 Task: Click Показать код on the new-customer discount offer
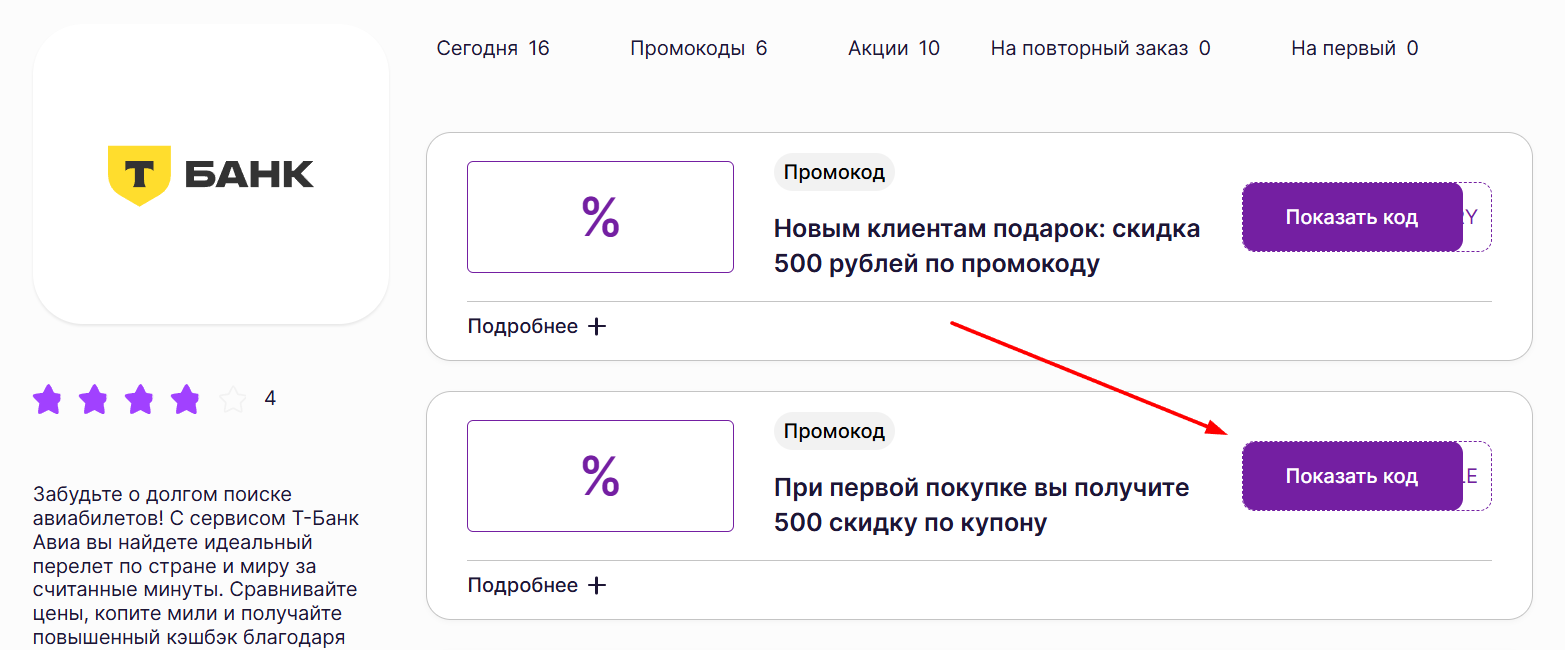[1352, 217]
